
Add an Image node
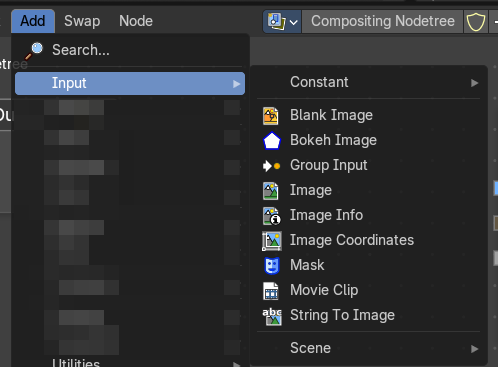(x=369, y=190)
